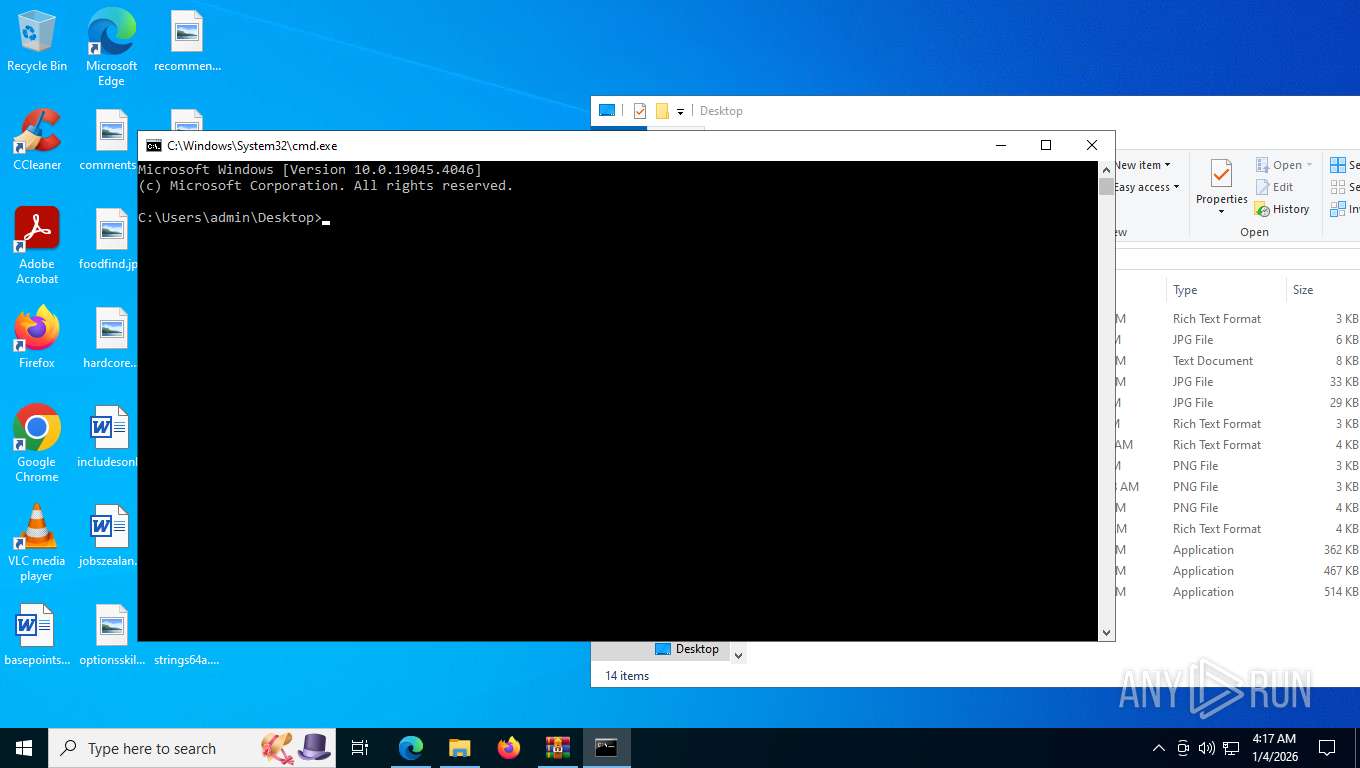The width and height of the screenshot is (1360, 768).
Task: Show hidden system tray icons
Action: tap(1159, 748)
